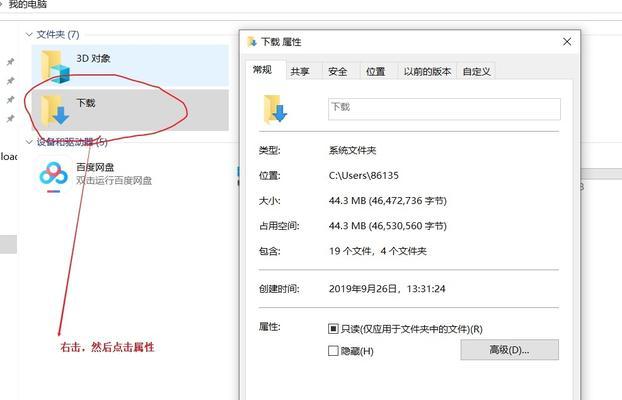Image resolution: width=622 pixels, height=400 pixels.
Task: Open the 自定义 tab
Action: (476, 72)
